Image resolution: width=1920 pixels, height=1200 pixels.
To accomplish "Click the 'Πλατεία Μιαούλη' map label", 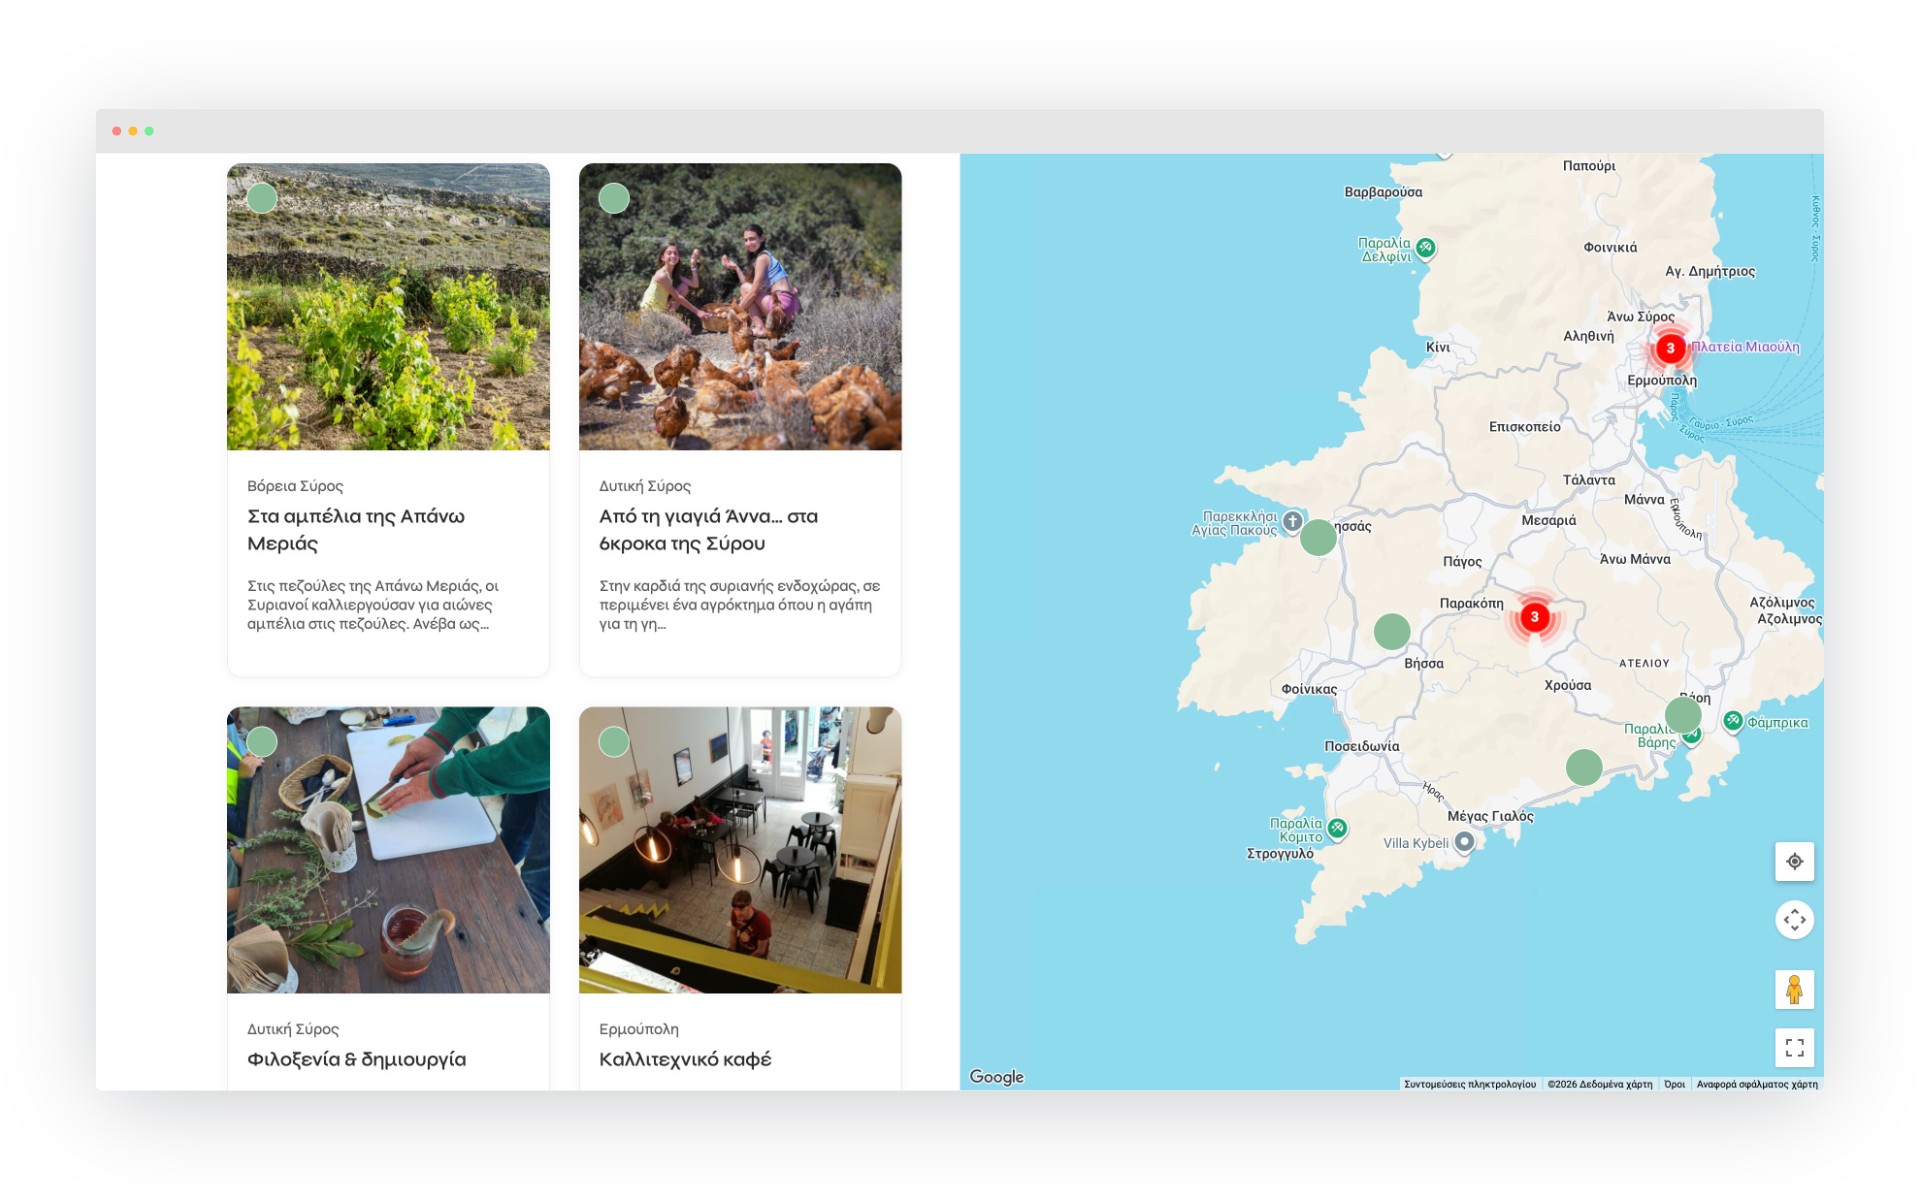I will pos(1745,347).
